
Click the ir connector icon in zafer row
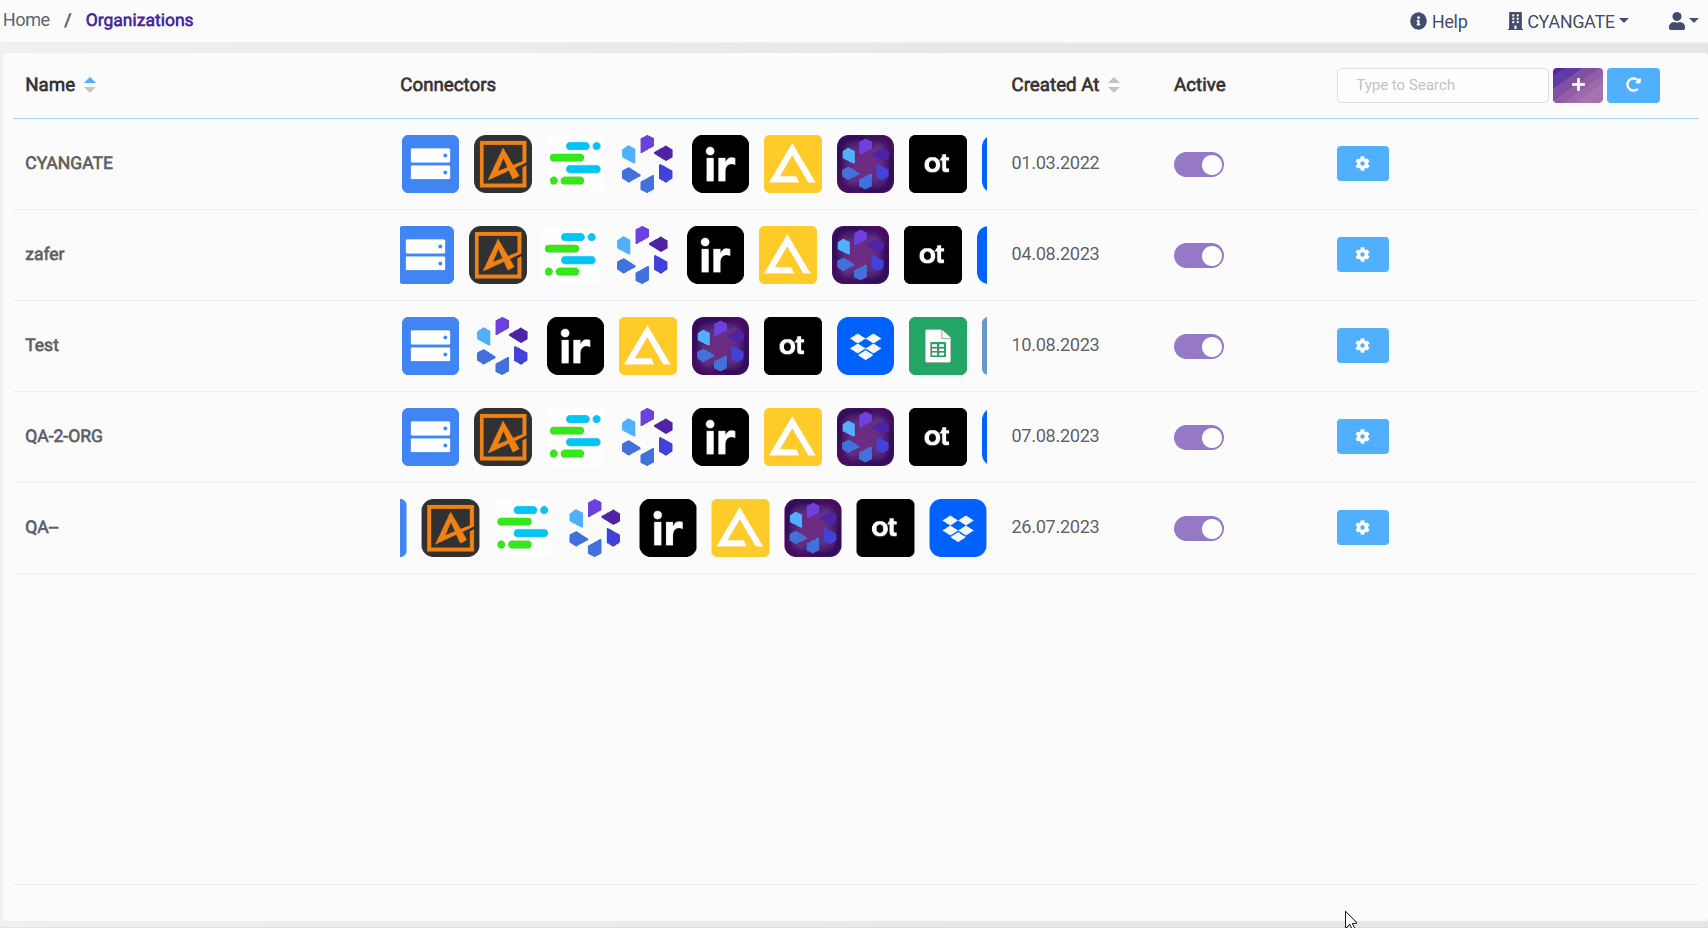coord(715,255)
